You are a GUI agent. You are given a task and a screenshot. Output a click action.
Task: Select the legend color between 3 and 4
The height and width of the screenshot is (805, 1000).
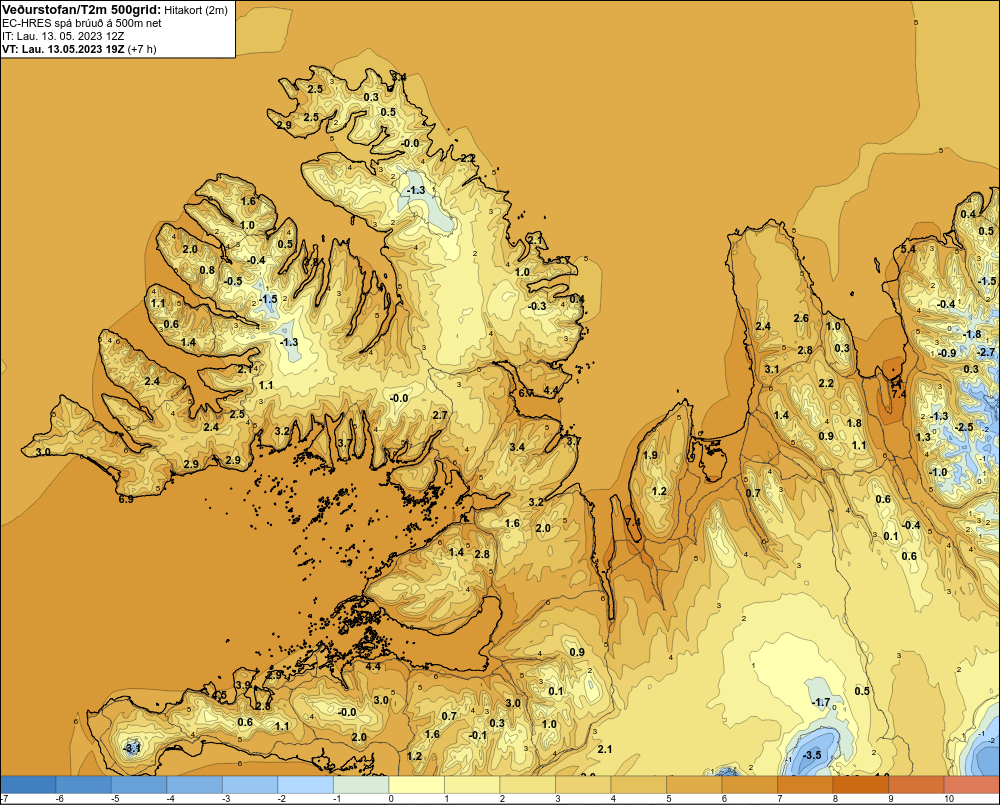tap(583, 785)
